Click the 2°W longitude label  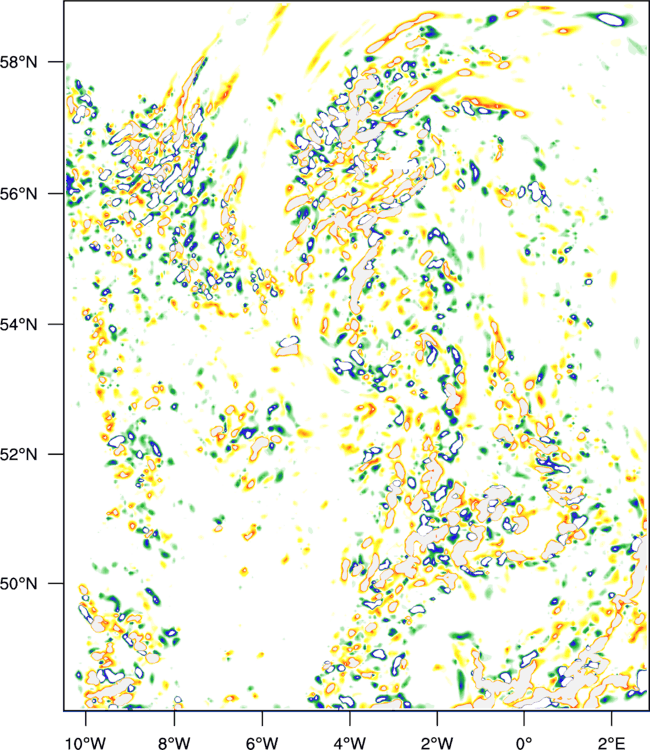pos(437,743)
